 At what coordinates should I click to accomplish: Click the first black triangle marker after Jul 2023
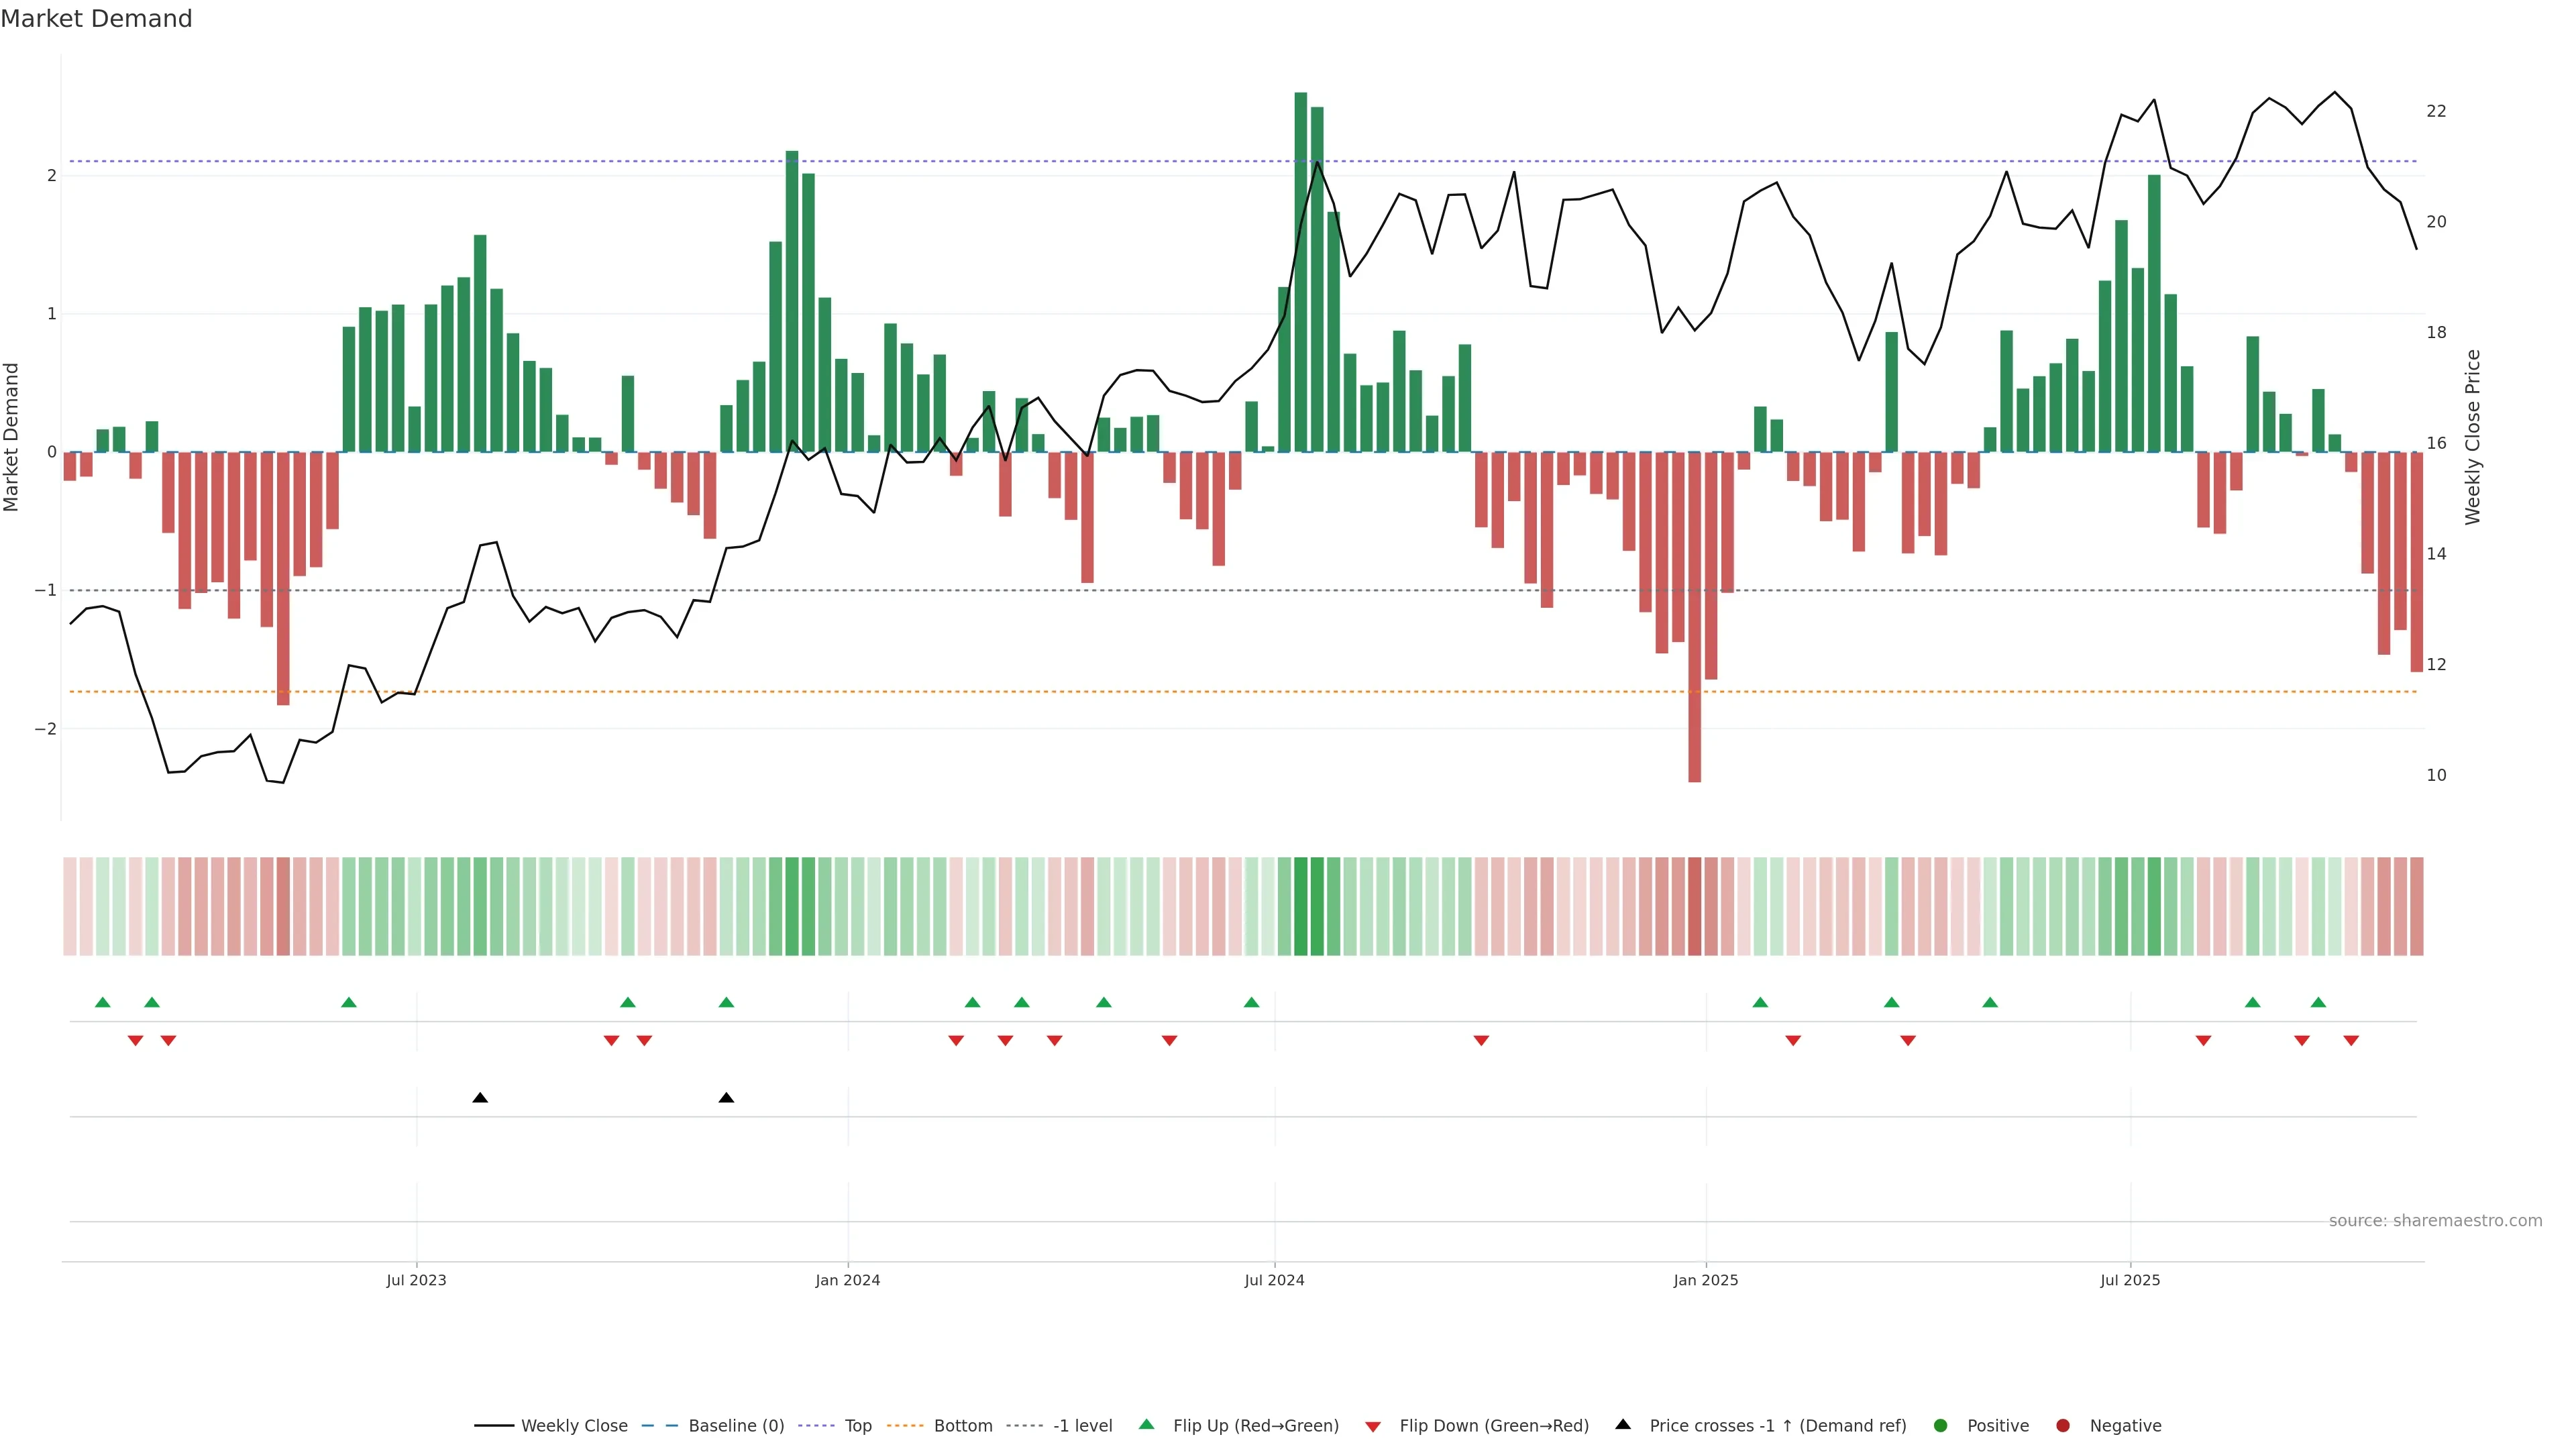pos(480,1098)
